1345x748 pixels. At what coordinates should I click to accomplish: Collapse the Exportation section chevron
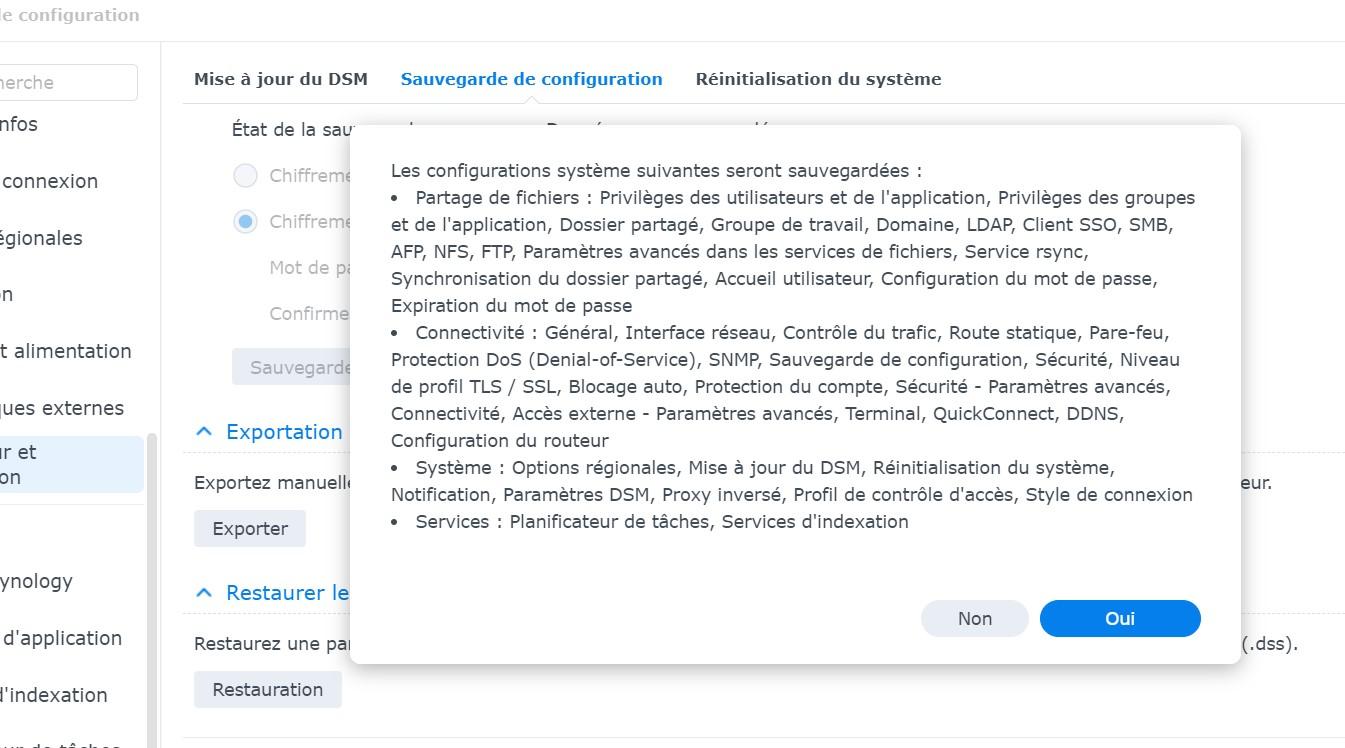pyautogui.click(x=204, y=432)
